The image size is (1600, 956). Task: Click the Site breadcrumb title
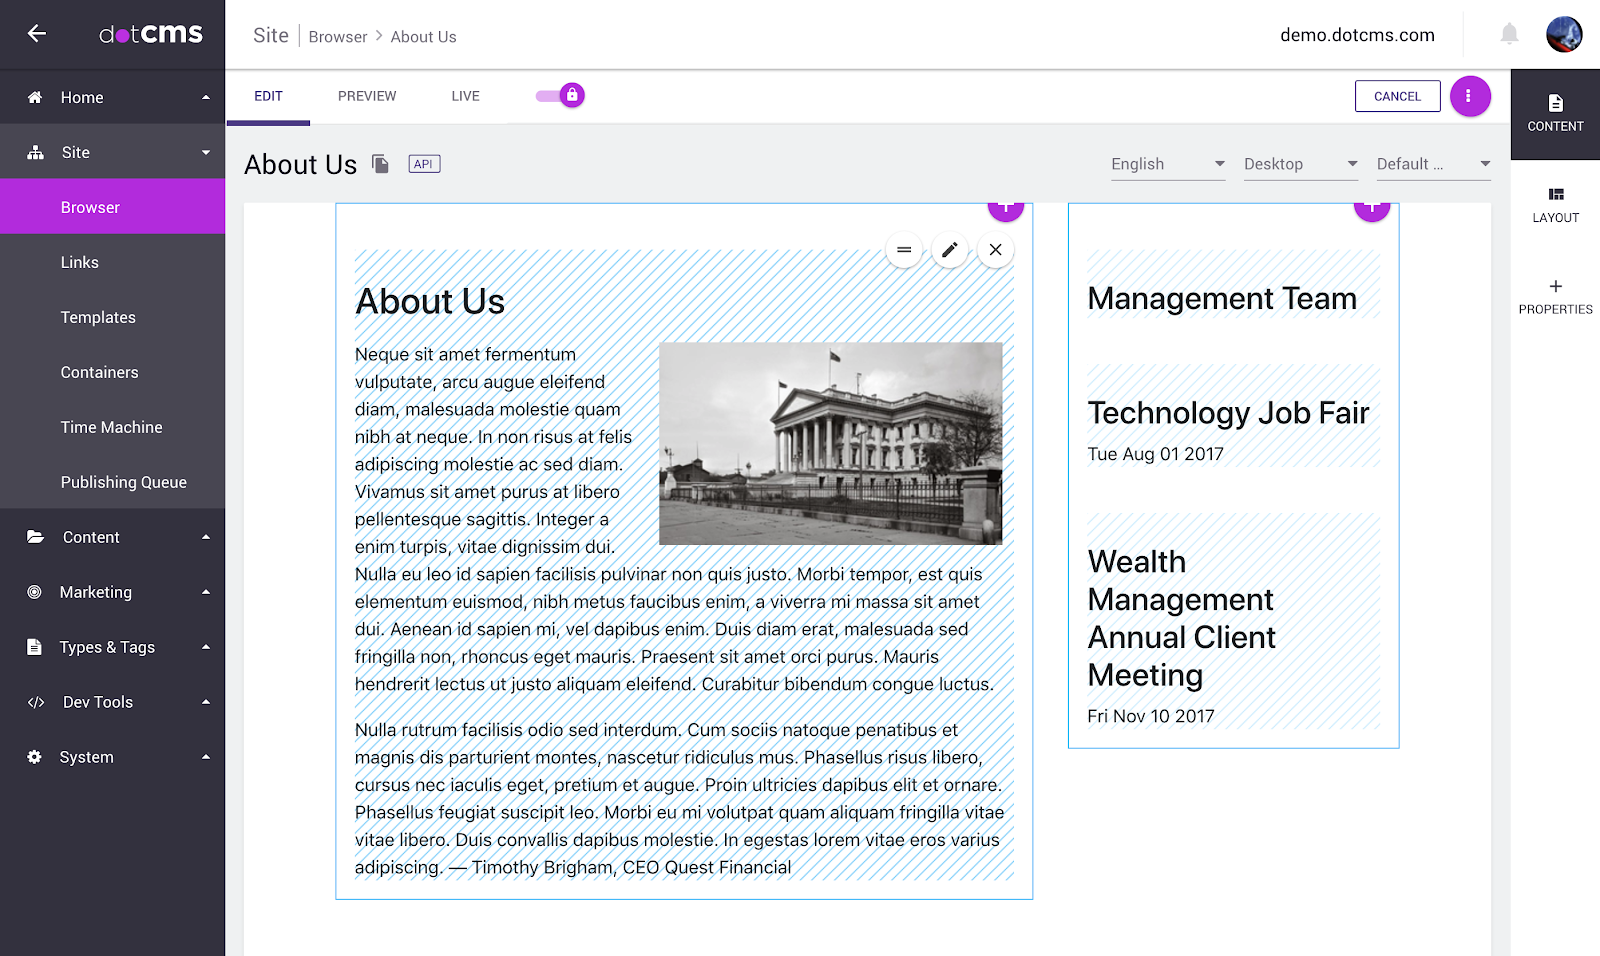point(271,36)
